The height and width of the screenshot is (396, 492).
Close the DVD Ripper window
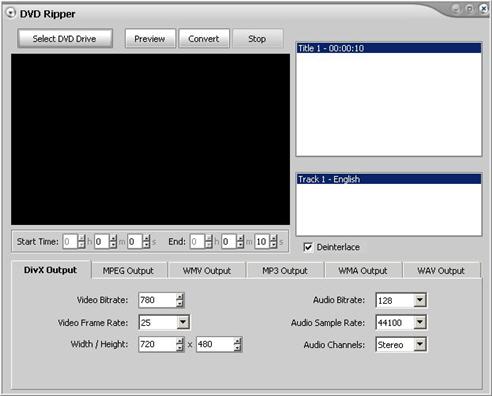(483, 9)
